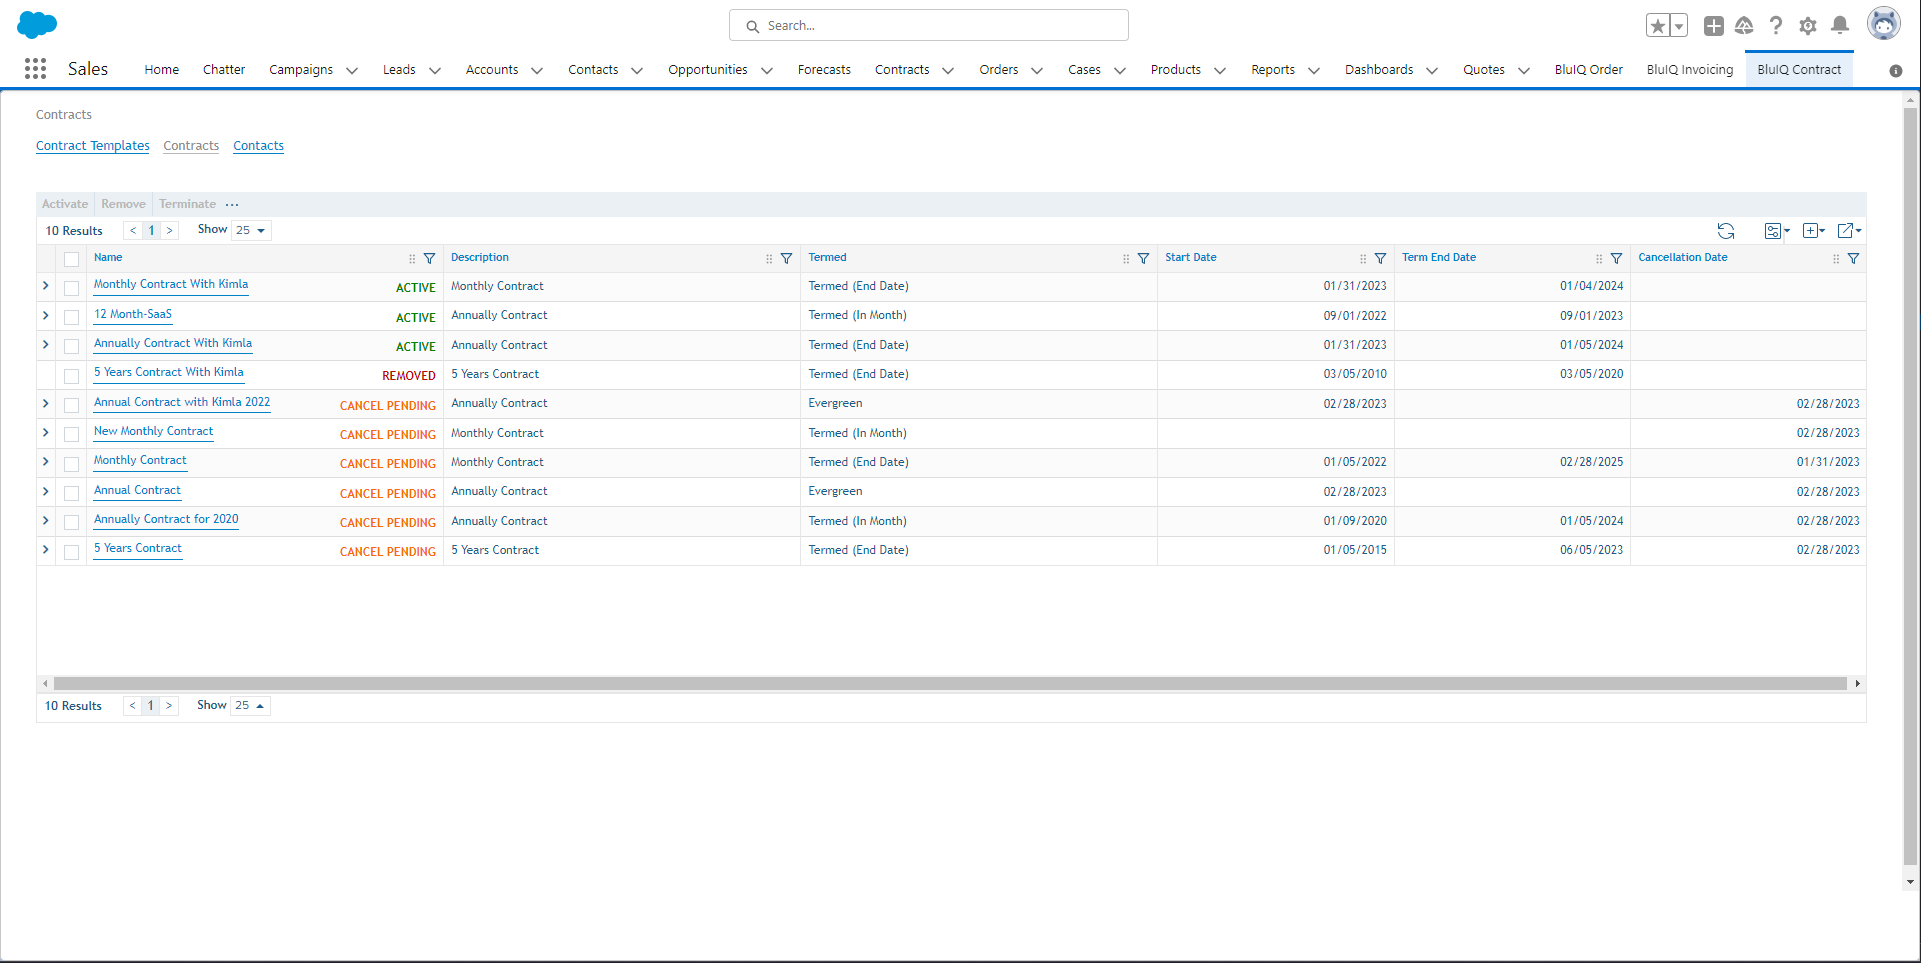Open the Chatter tab
Screen dimensions: 1921x963
(x=224, y=70)
